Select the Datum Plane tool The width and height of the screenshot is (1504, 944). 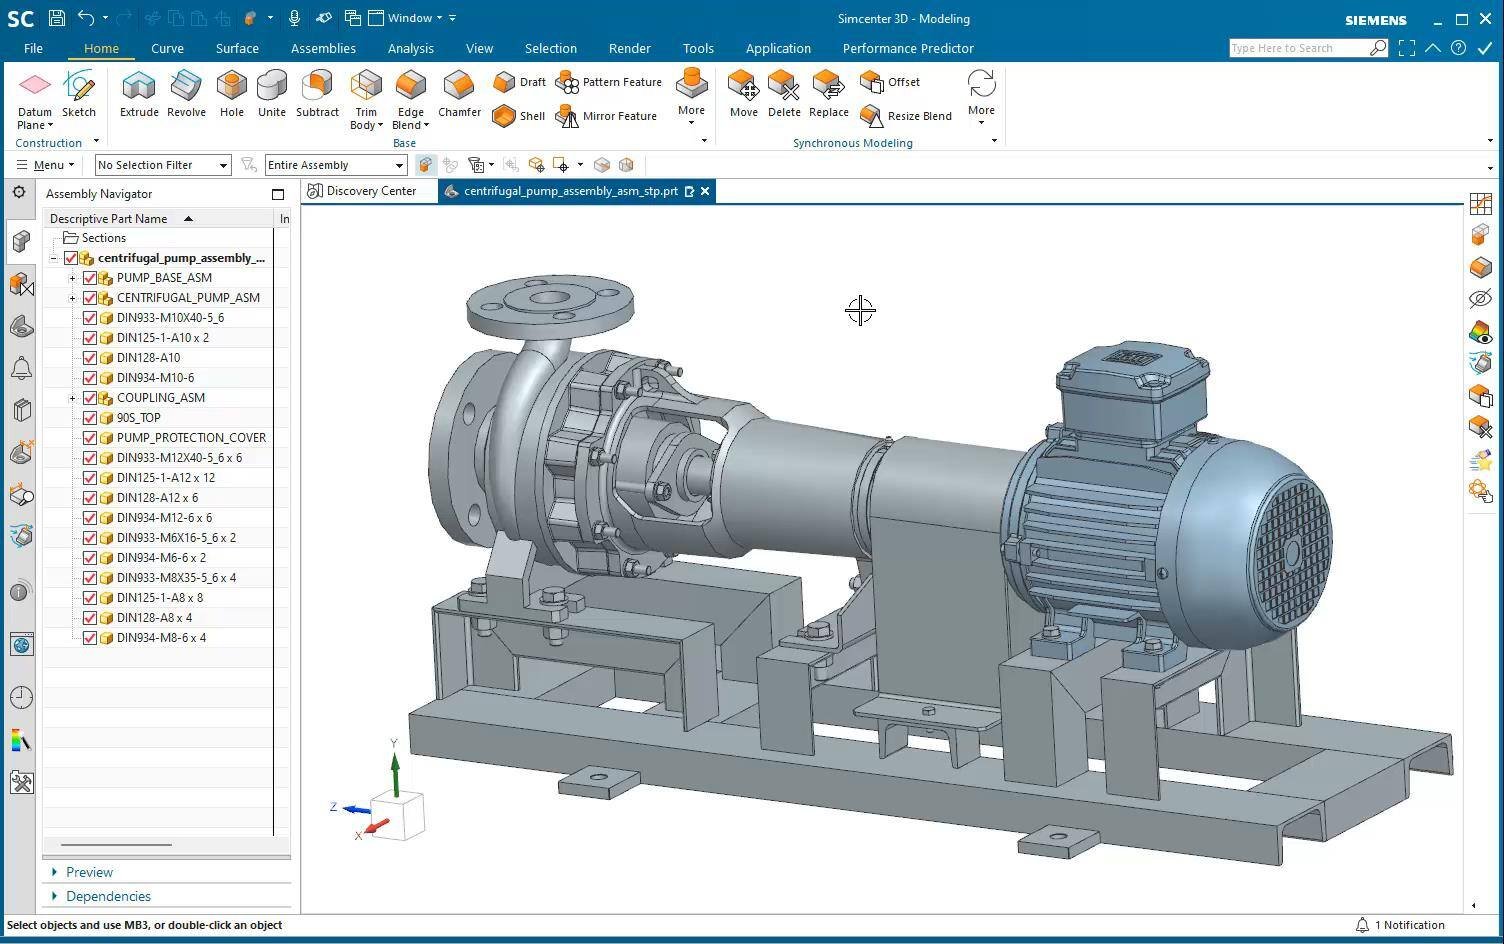tap(34, 100)
